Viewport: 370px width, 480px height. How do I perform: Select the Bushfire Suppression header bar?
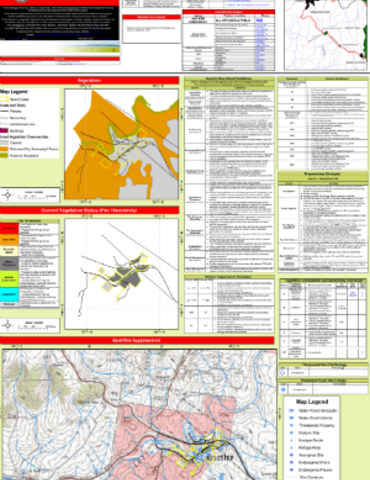coord(137,340)
